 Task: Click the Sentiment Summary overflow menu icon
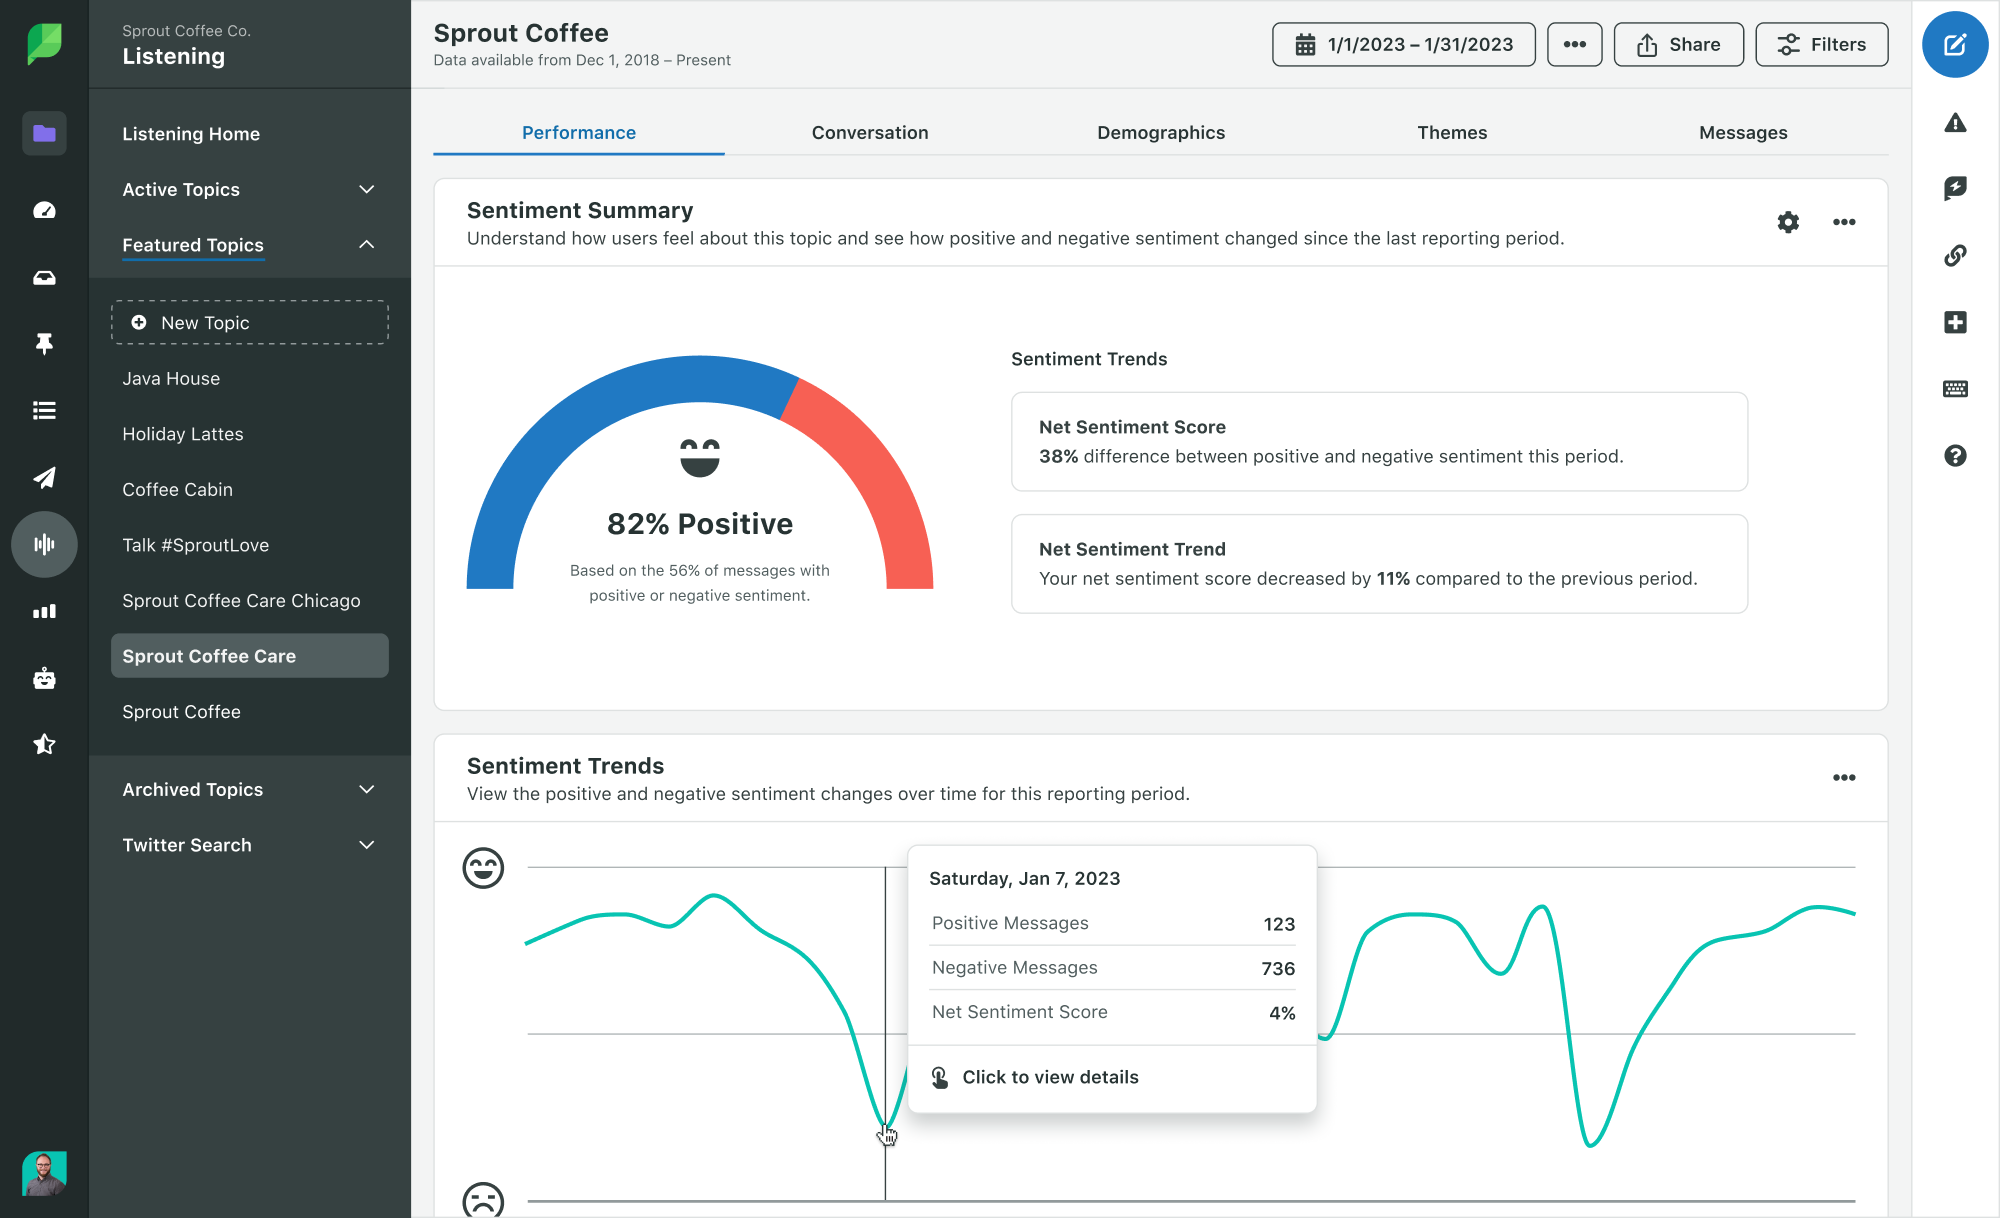1844,221
